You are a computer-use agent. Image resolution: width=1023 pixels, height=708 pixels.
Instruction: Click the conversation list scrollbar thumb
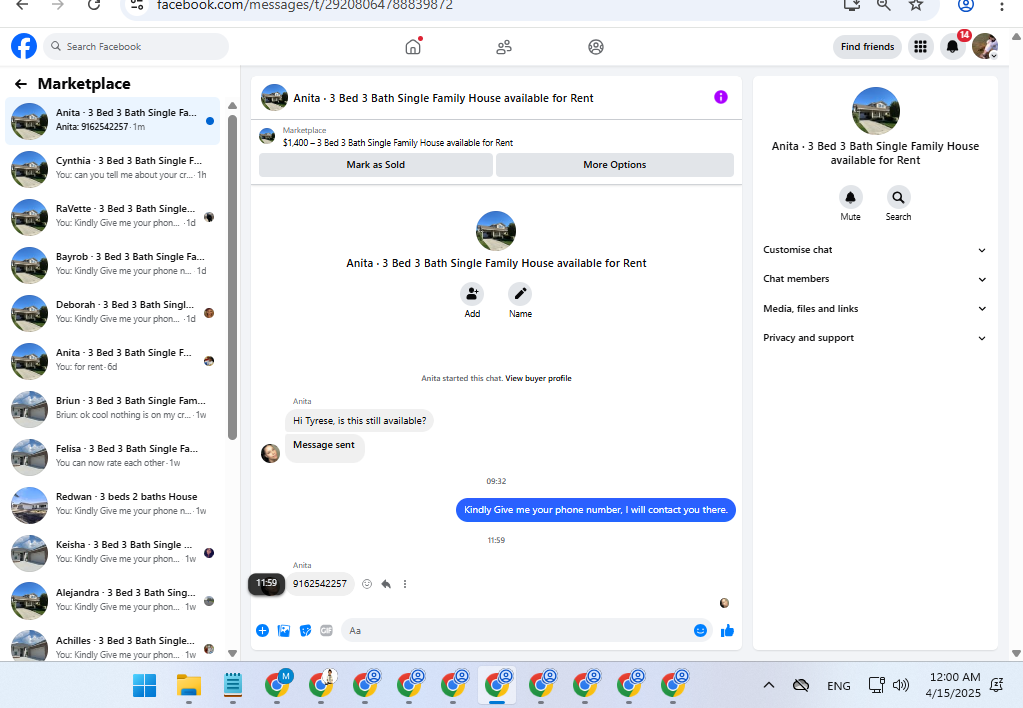click(232, 278)
